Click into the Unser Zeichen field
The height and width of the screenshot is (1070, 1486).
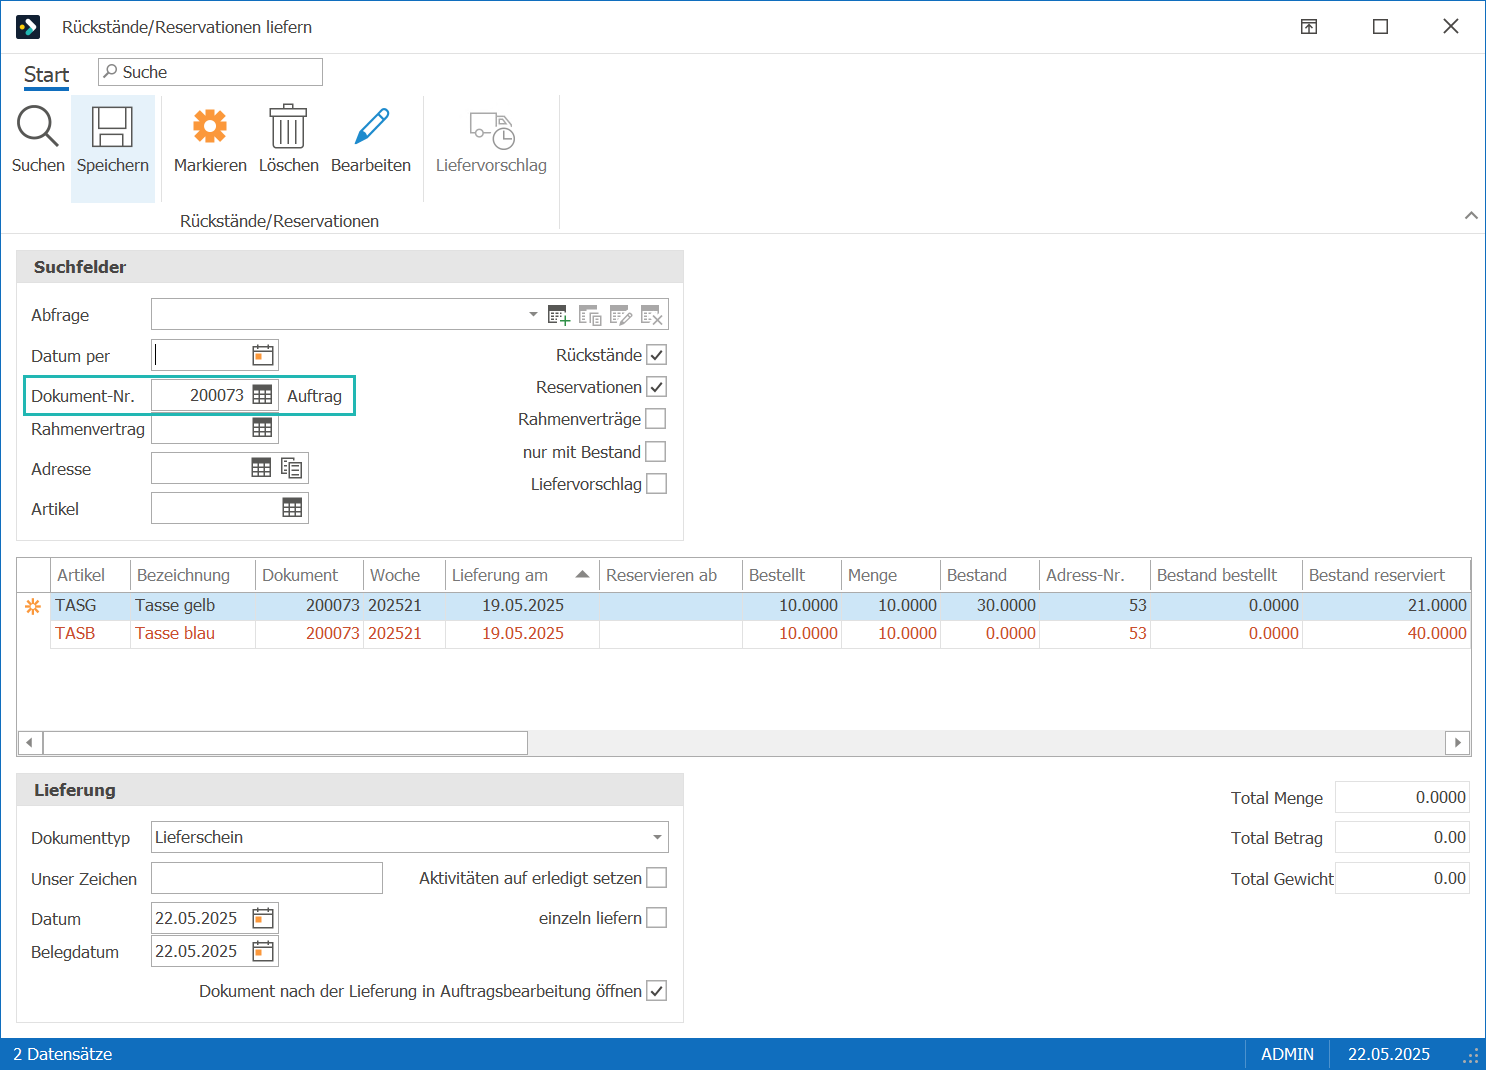coord(267,878)
